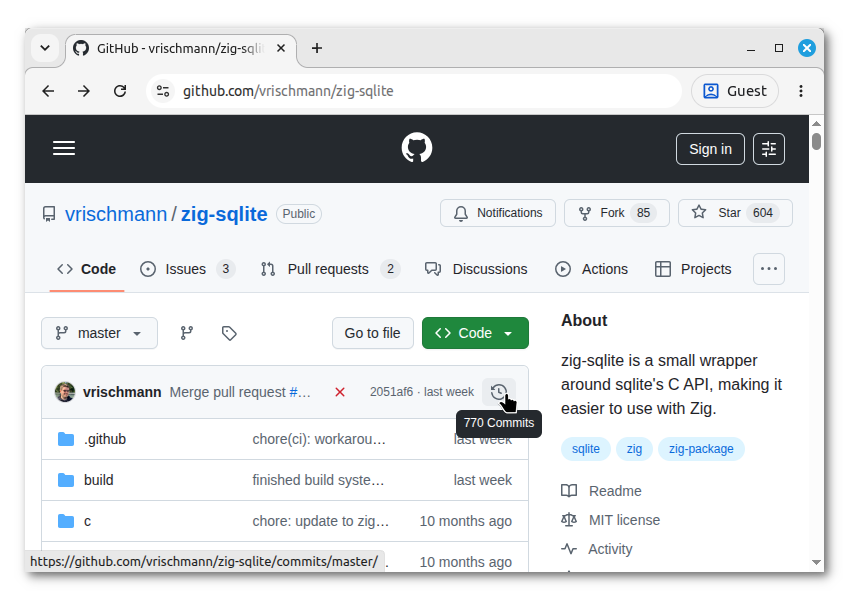
Task: Click the Readme book icon
Action: (x=569, y=491)
